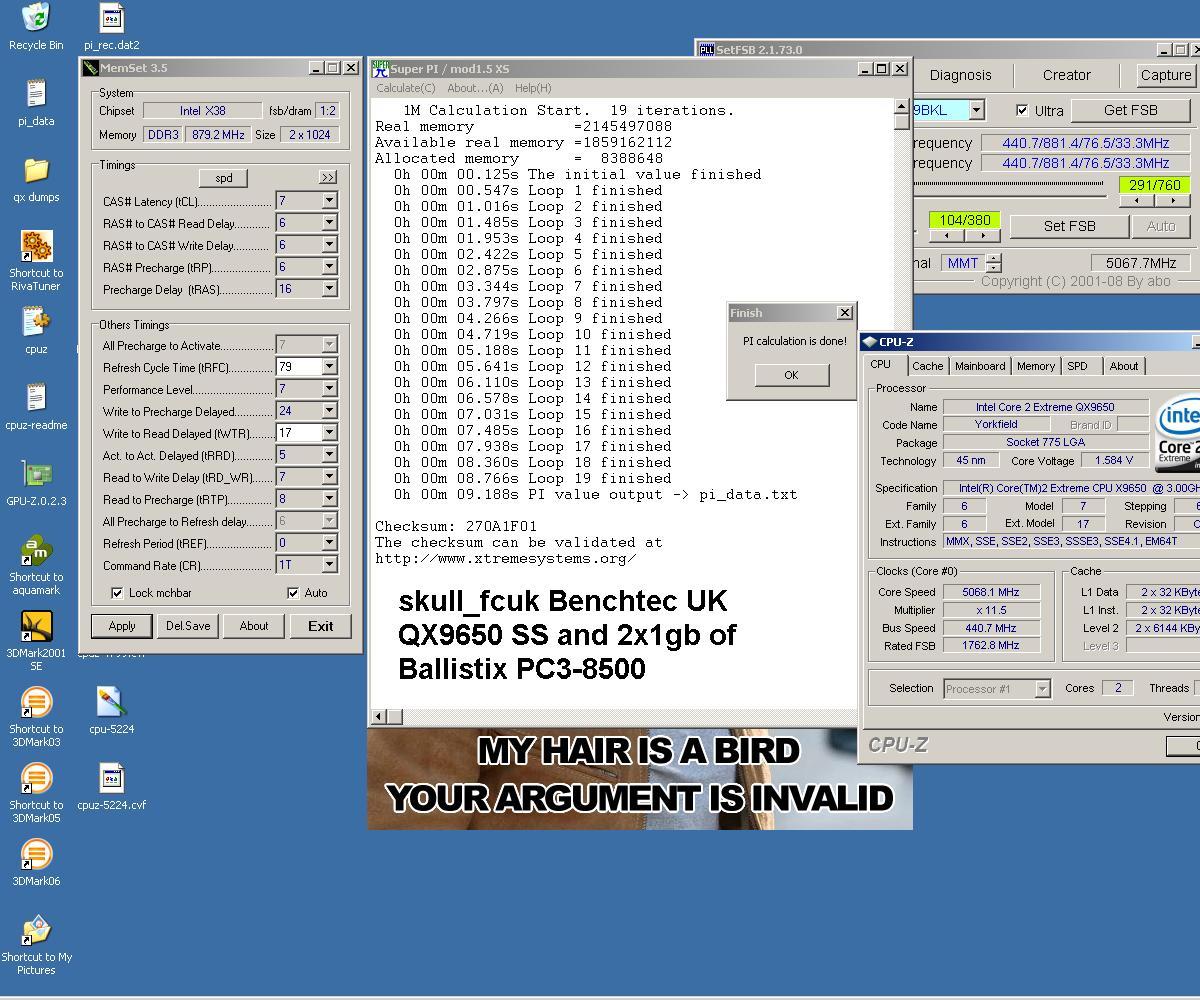
Task: Click Exit button in MemSet
Action: (x=321, y=626)
